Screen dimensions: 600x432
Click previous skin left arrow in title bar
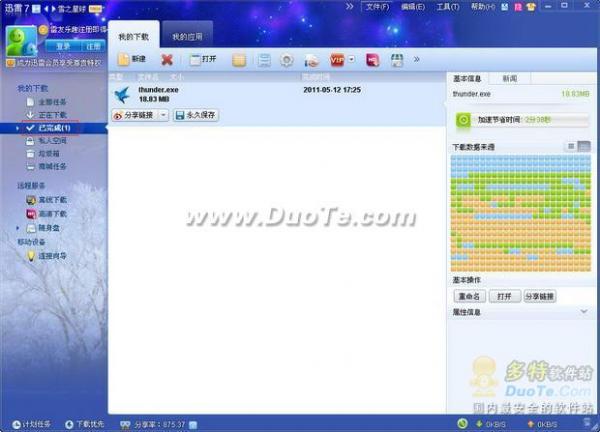point(47,8)
